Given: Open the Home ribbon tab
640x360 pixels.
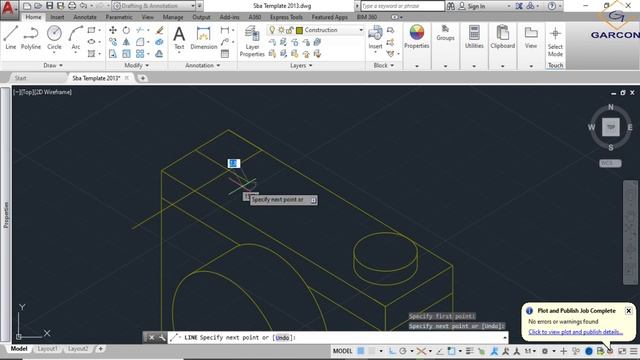Looking at the screenshot, I should 33,17.
